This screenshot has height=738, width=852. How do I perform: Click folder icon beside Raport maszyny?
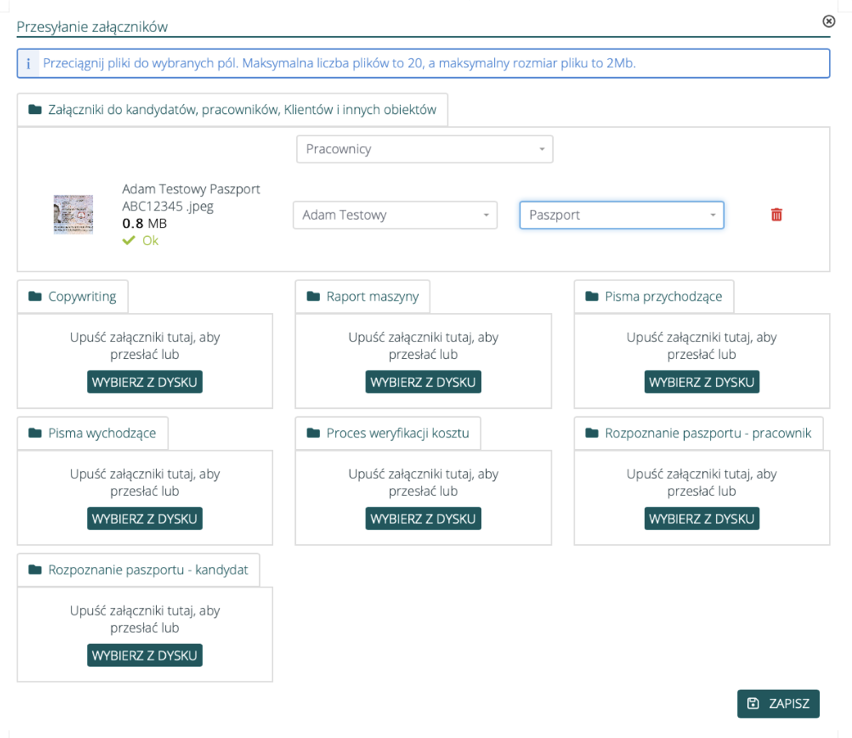click(x=313, y=297)
